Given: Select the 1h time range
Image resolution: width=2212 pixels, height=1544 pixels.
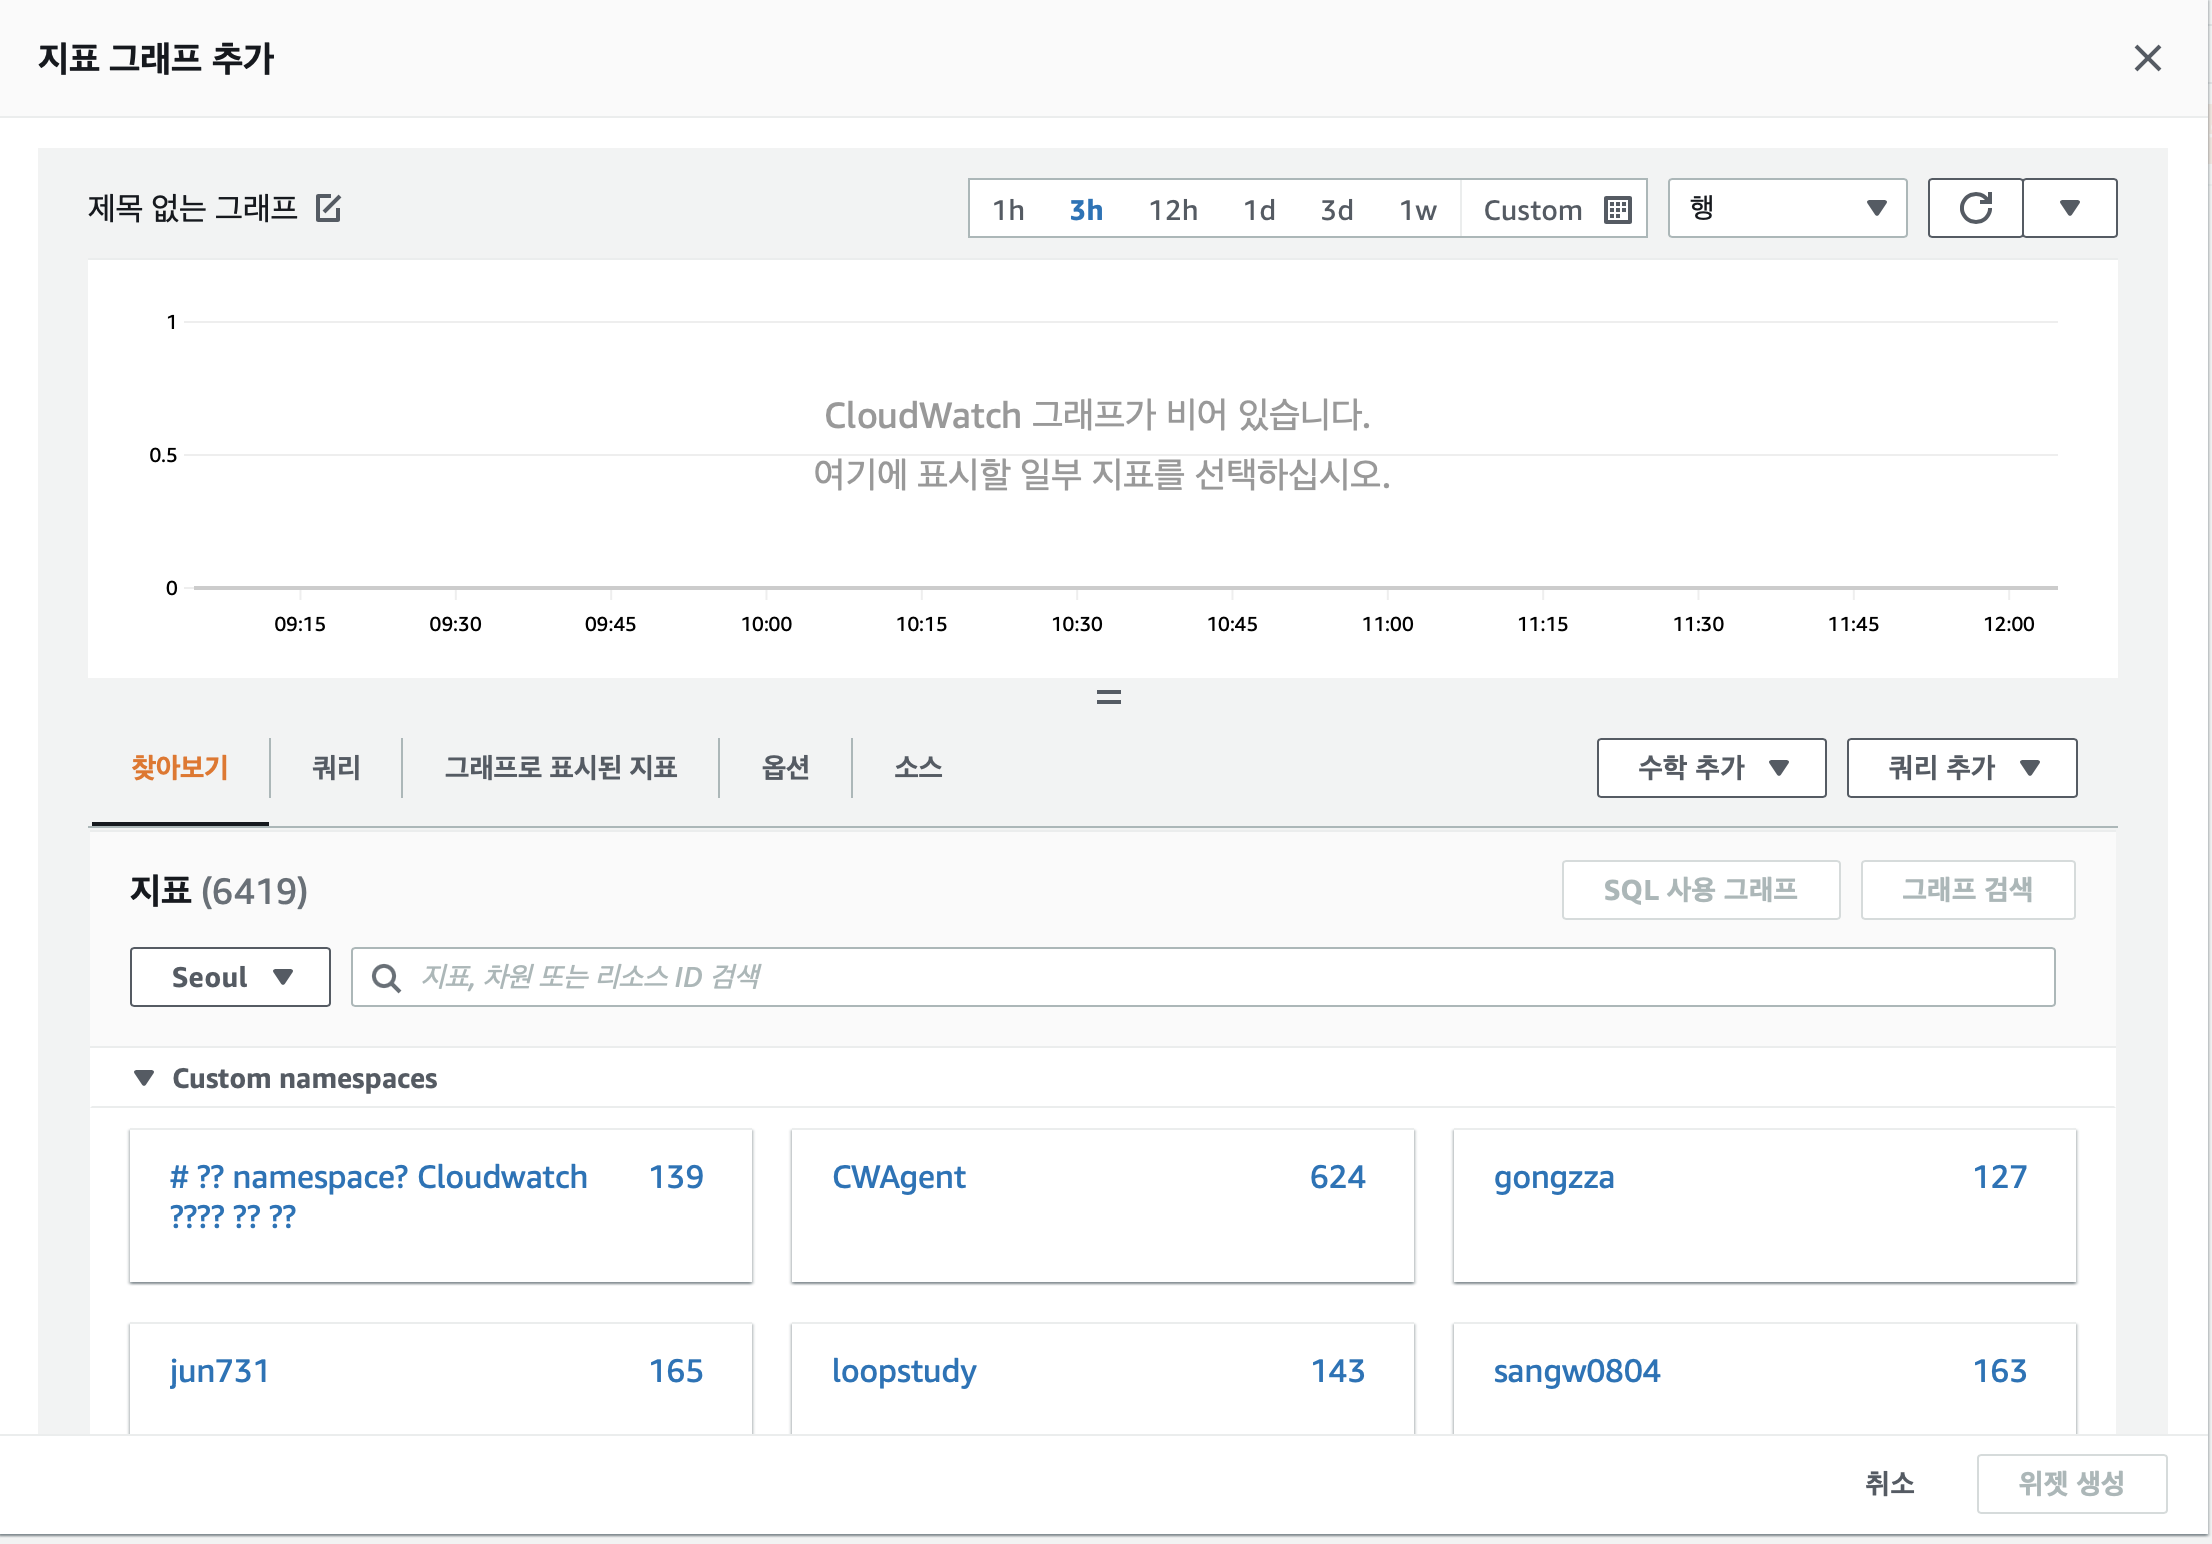Looking at the screenshot, I should pos(1008,210).
